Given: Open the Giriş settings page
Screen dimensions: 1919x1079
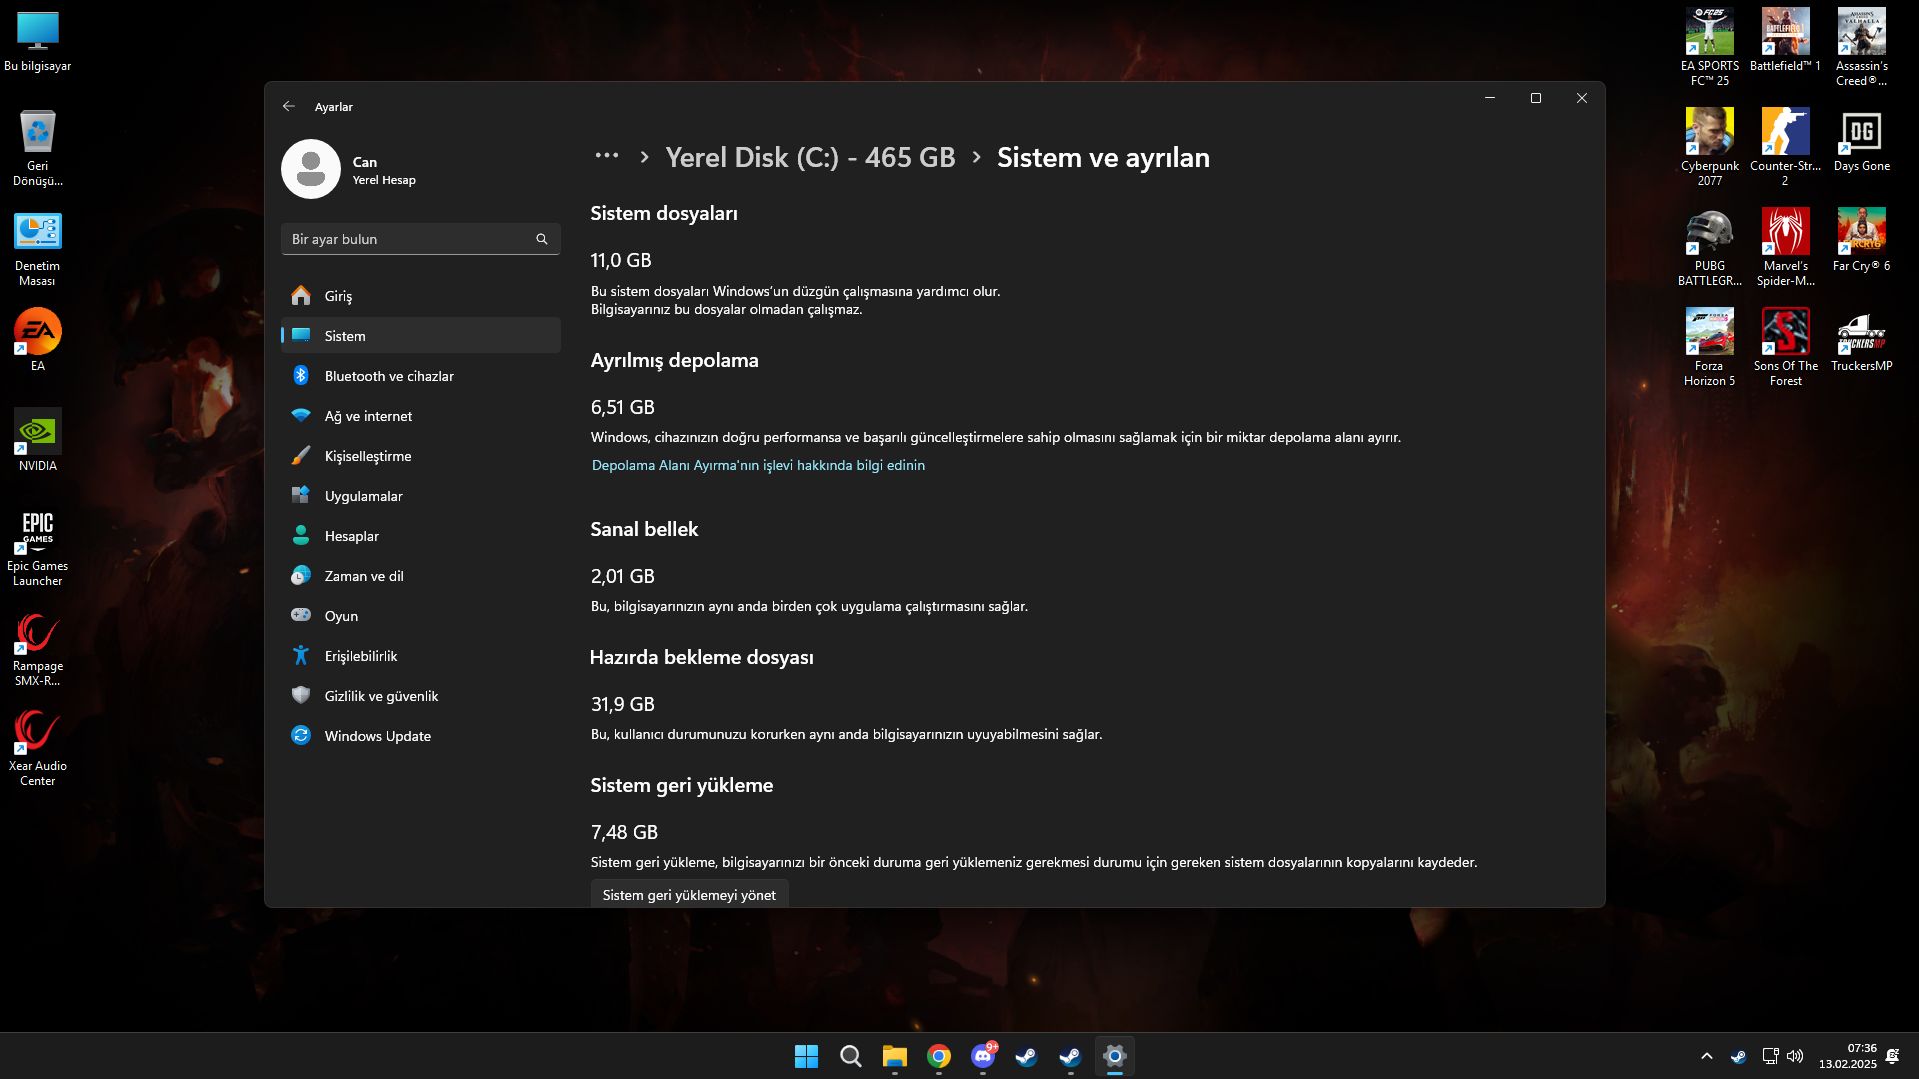Looking at the screenshot, I should 420,296.
